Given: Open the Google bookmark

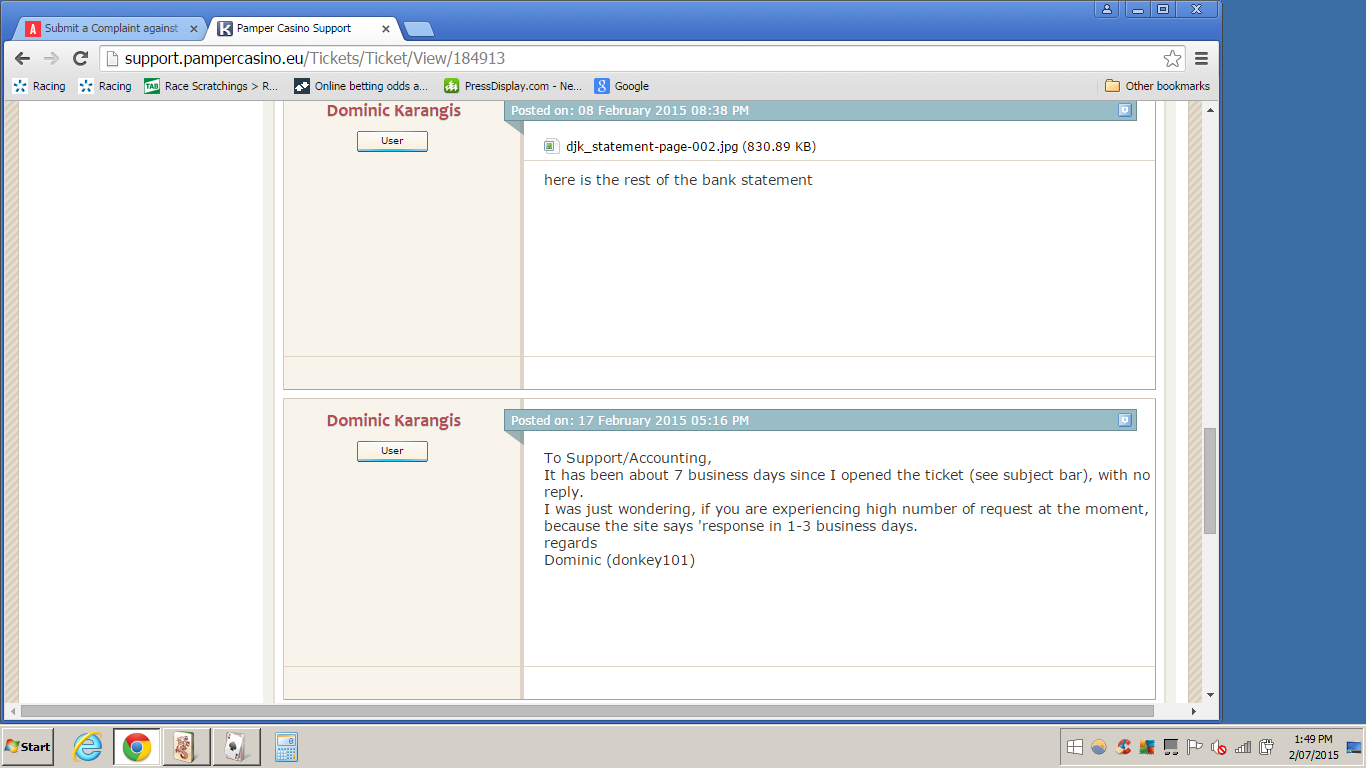Looking at the screenshot, I should pyautogui.click(x=622, y=86).
